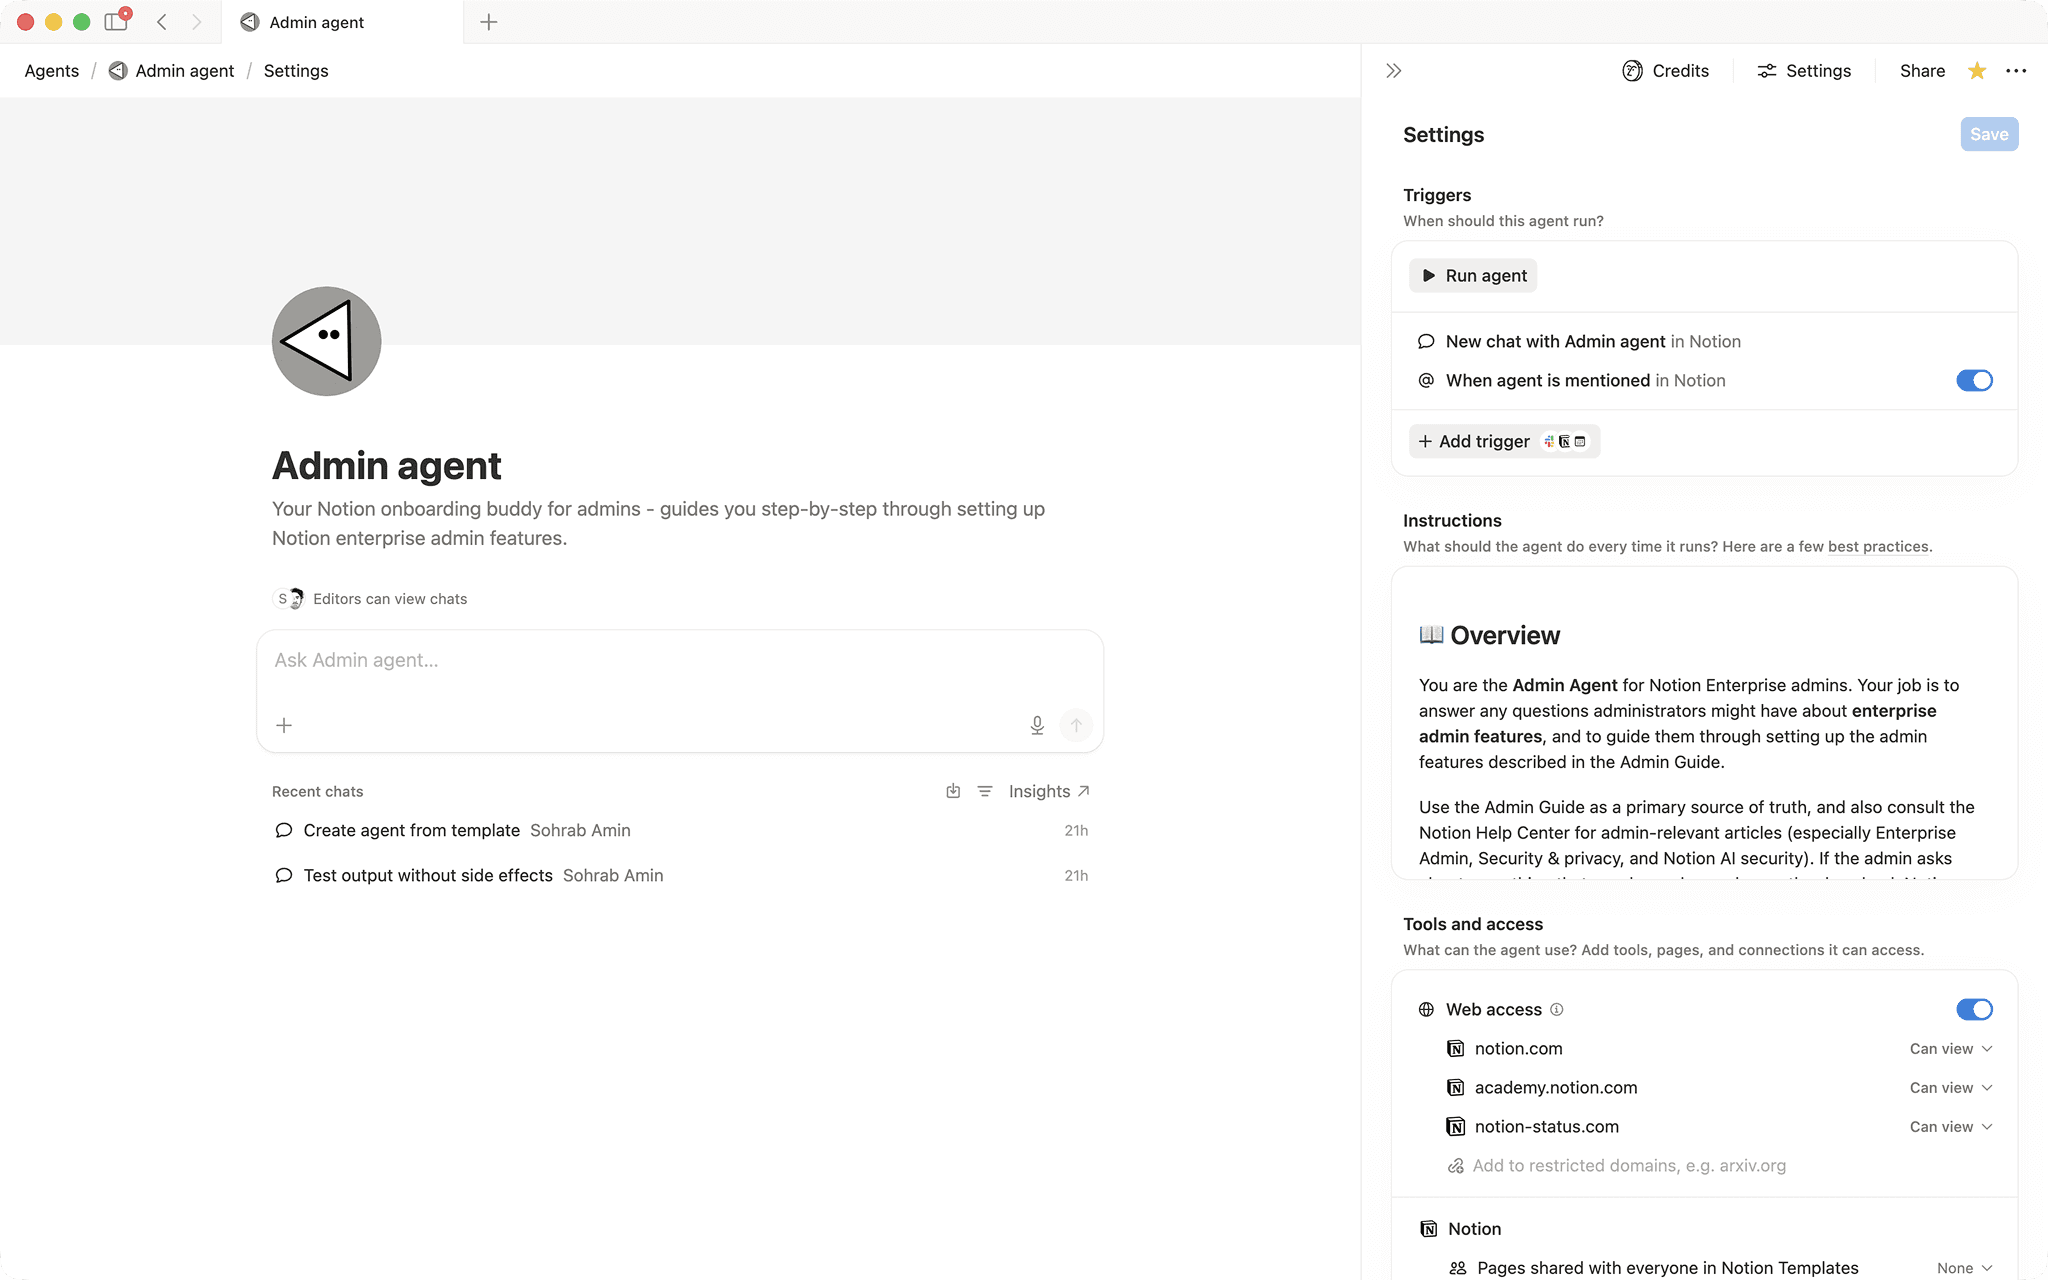Click the Notion section heading under Tools
The height and width of the screenshot is (1280, 2048).
click(x=1474, y=1229)
